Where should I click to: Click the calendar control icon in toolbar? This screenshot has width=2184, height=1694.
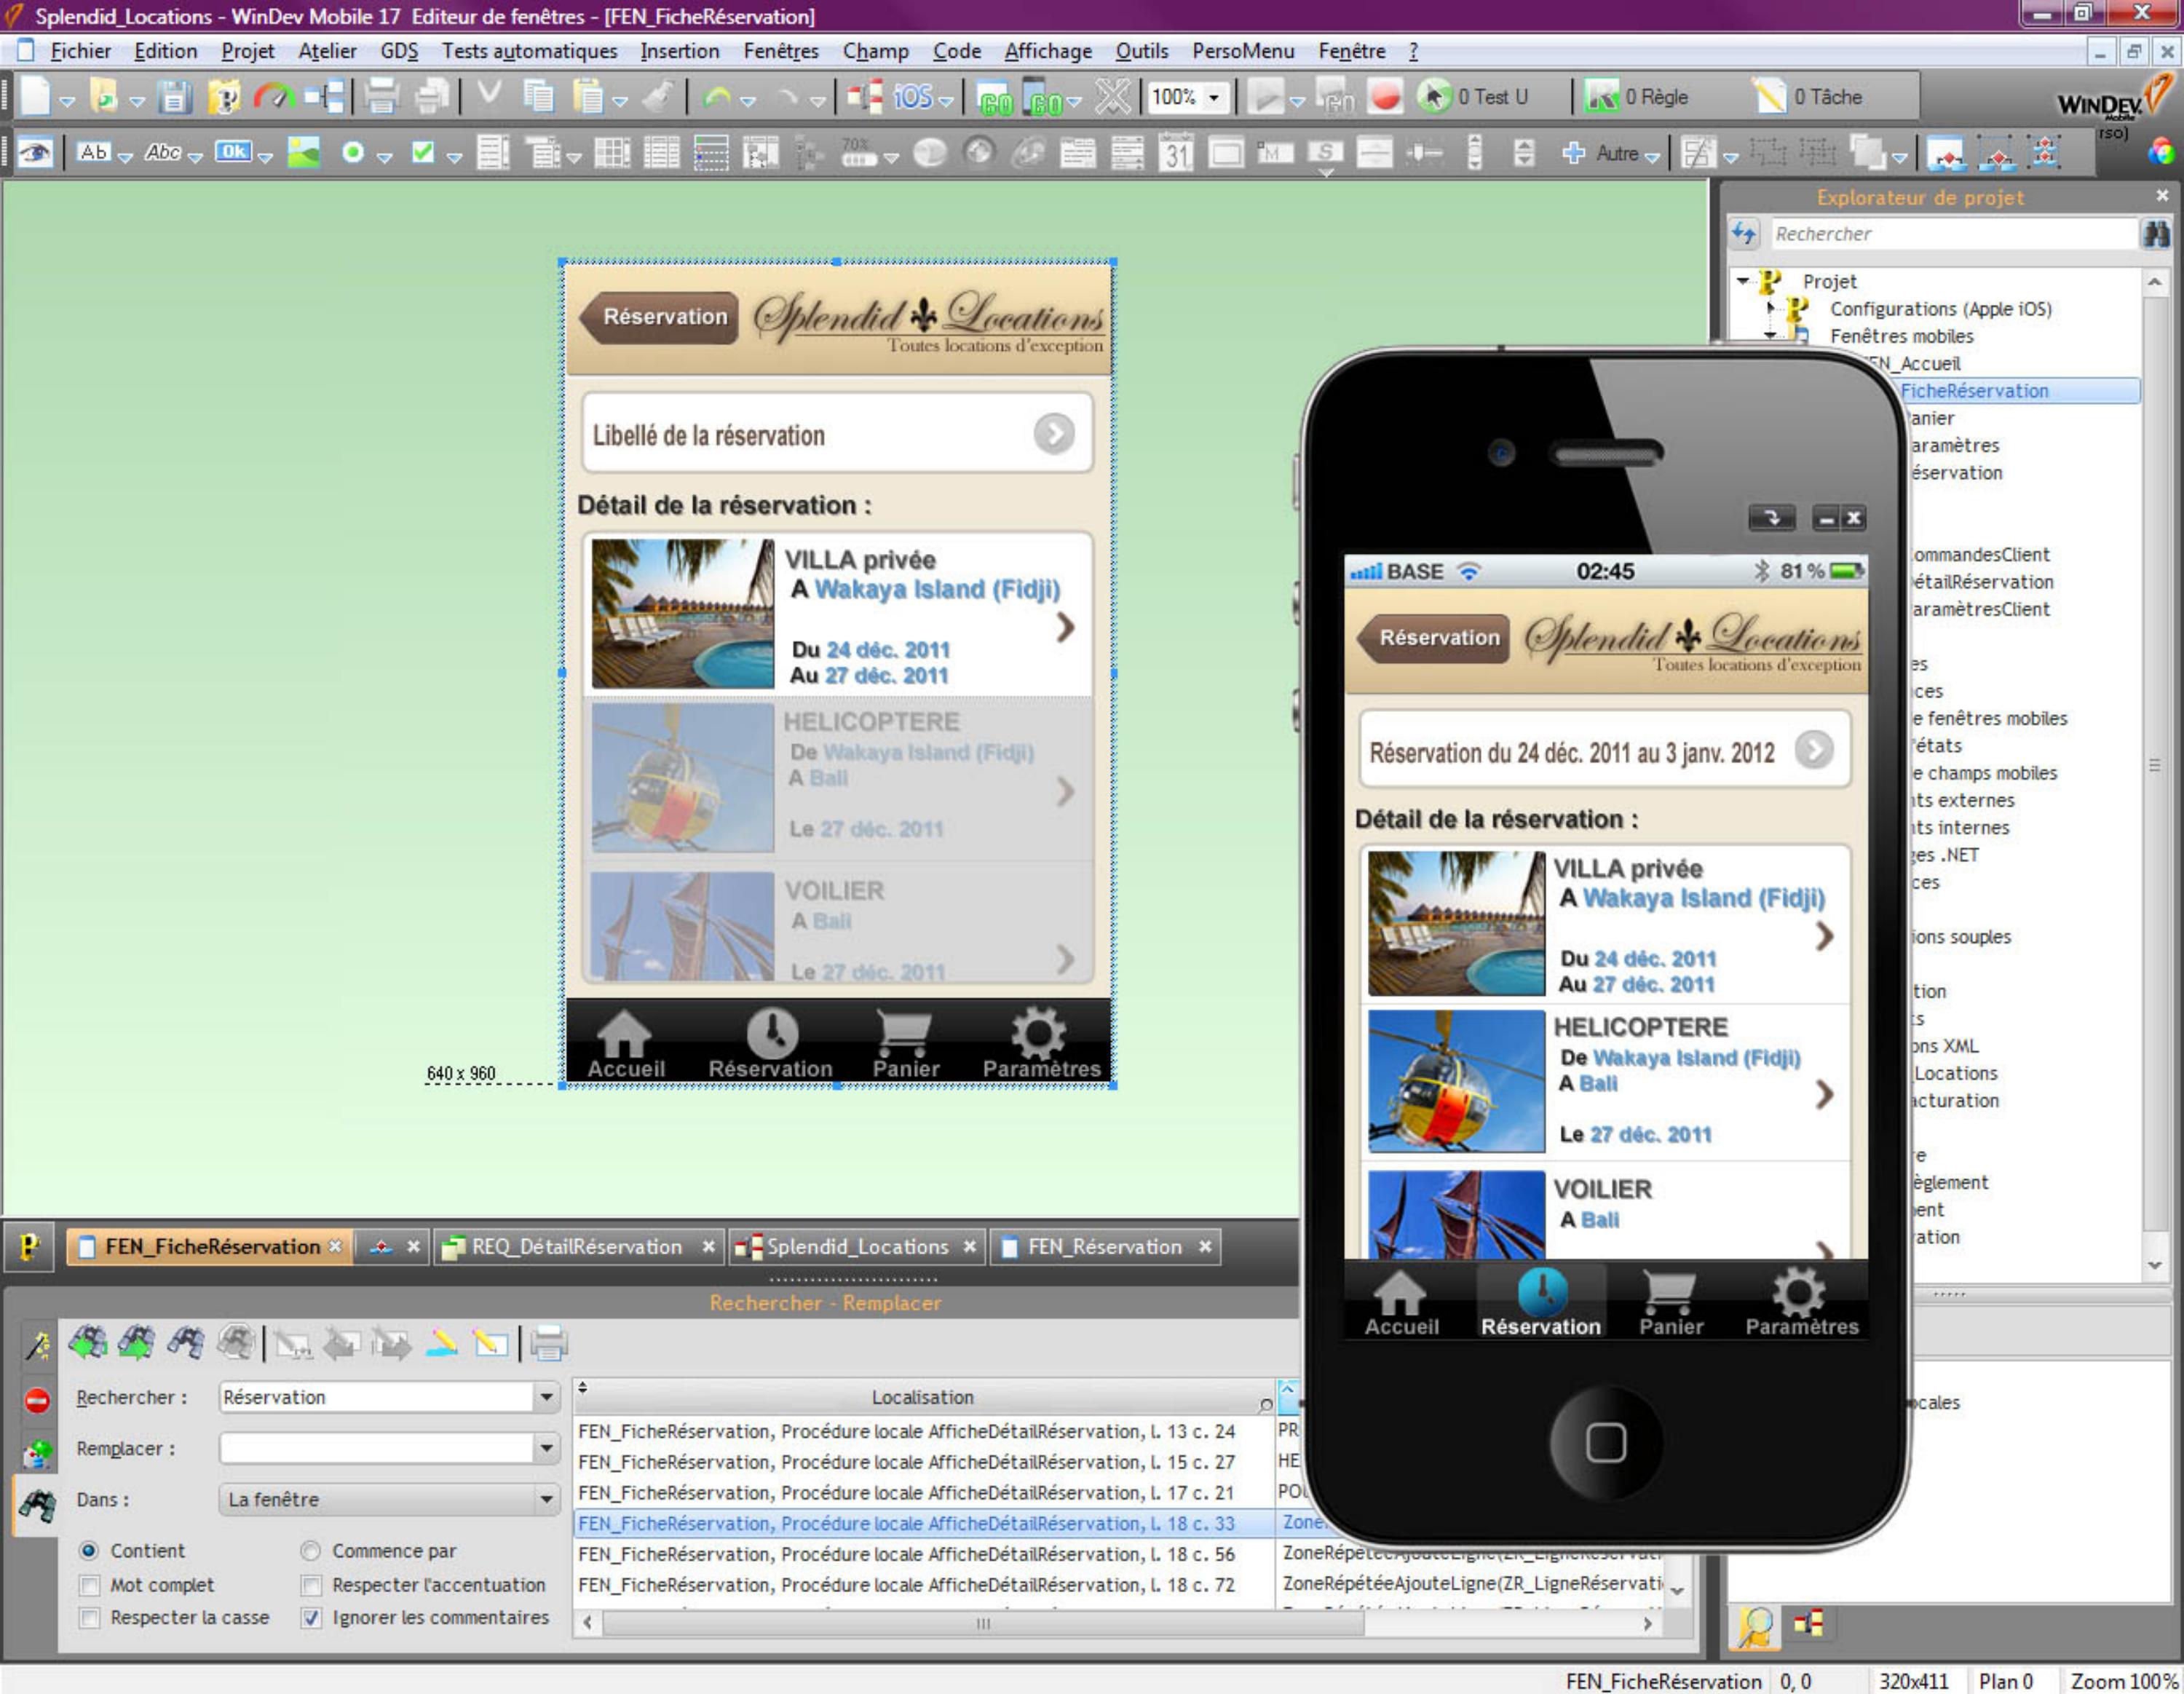tap(1176, 153)
